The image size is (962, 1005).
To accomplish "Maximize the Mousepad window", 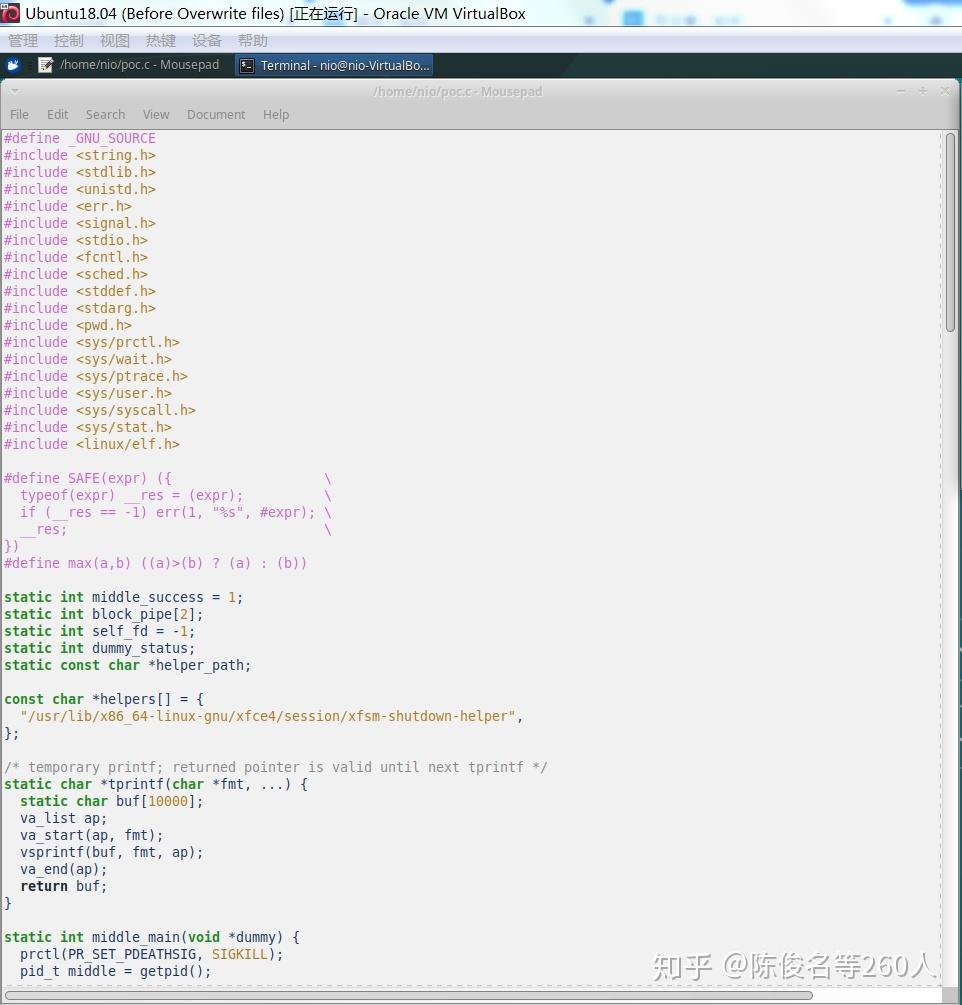I will point(923,91).
